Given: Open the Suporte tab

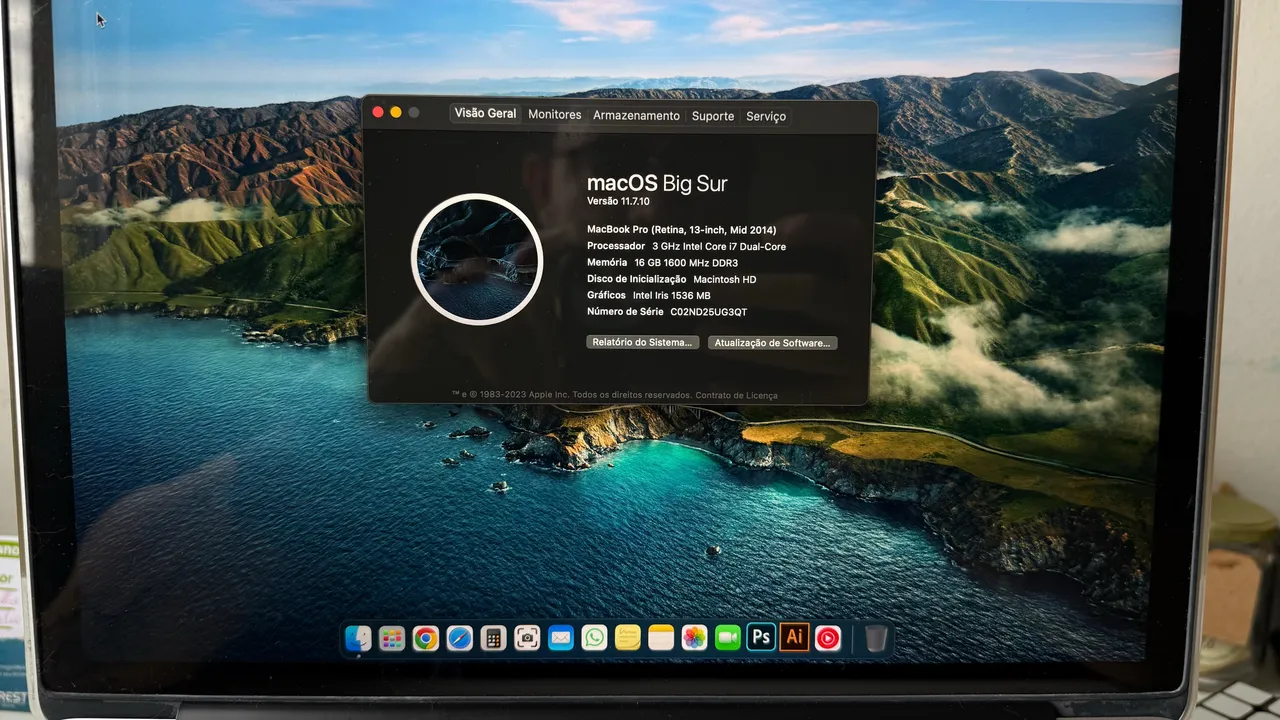Looking at the screenshot, I should click(713, 116).
